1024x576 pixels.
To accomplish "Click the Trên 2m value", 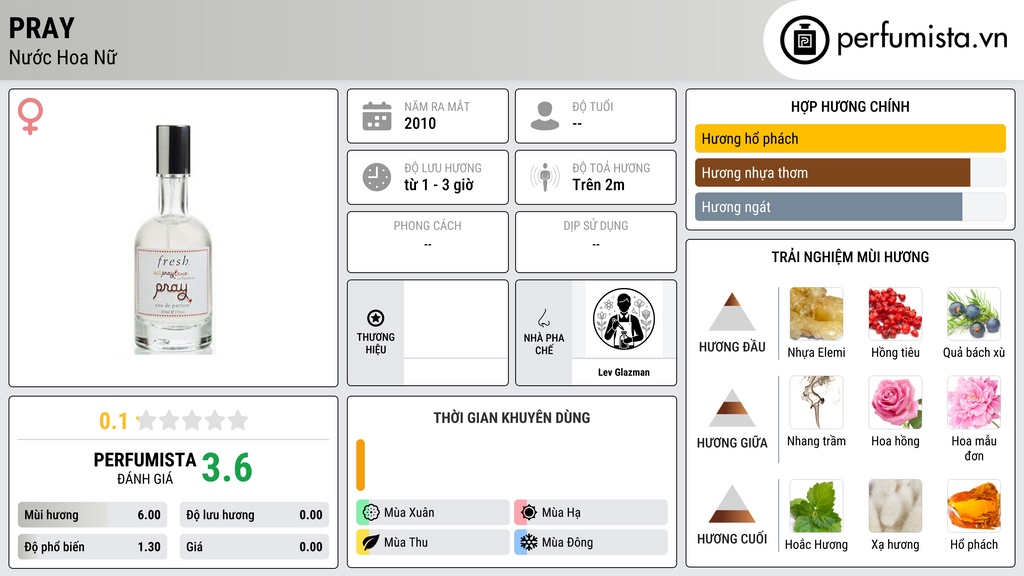I will pyautogui.click(x=598, y=185).
